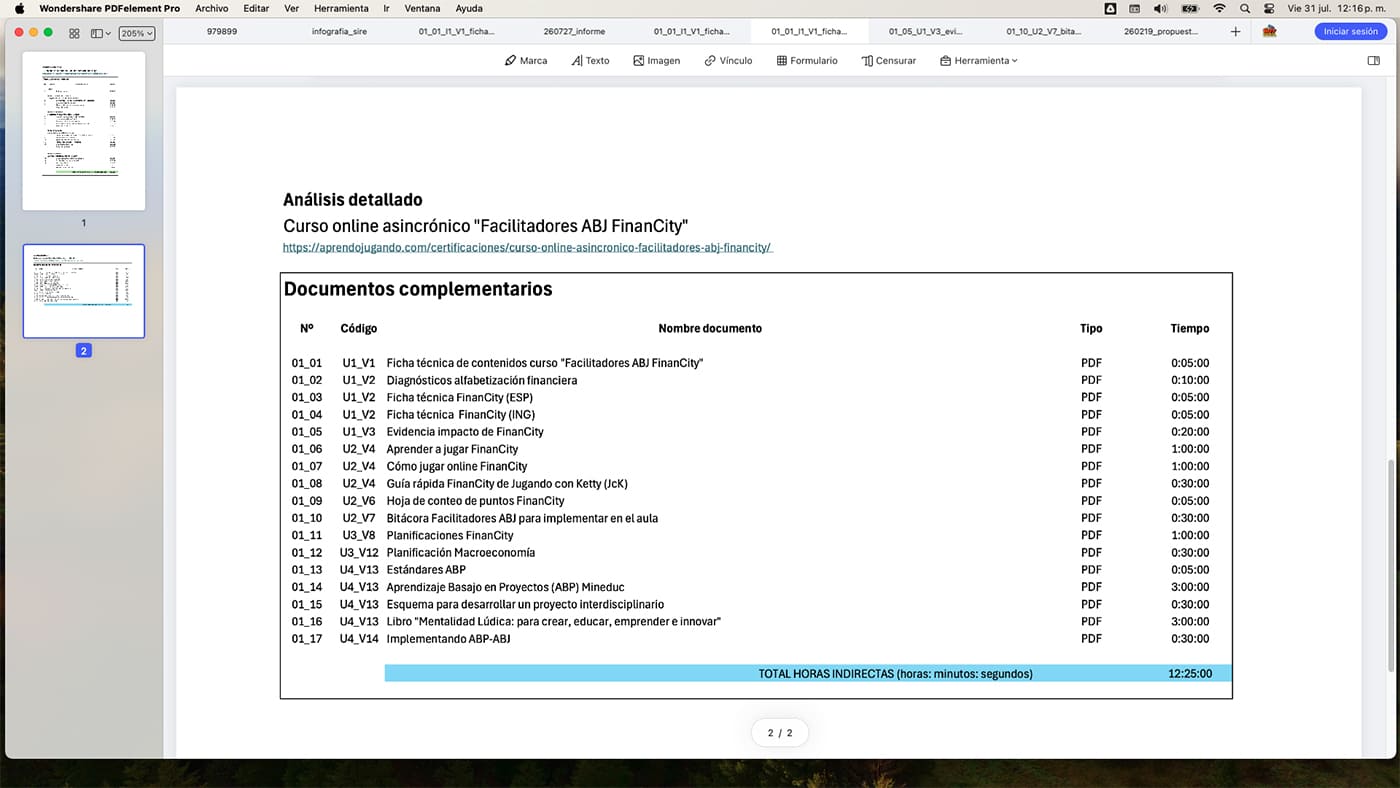Open the promo icon beside Iniciar sesión
The height and width of the screenshot is (788, 1400).
(1269, 32)
